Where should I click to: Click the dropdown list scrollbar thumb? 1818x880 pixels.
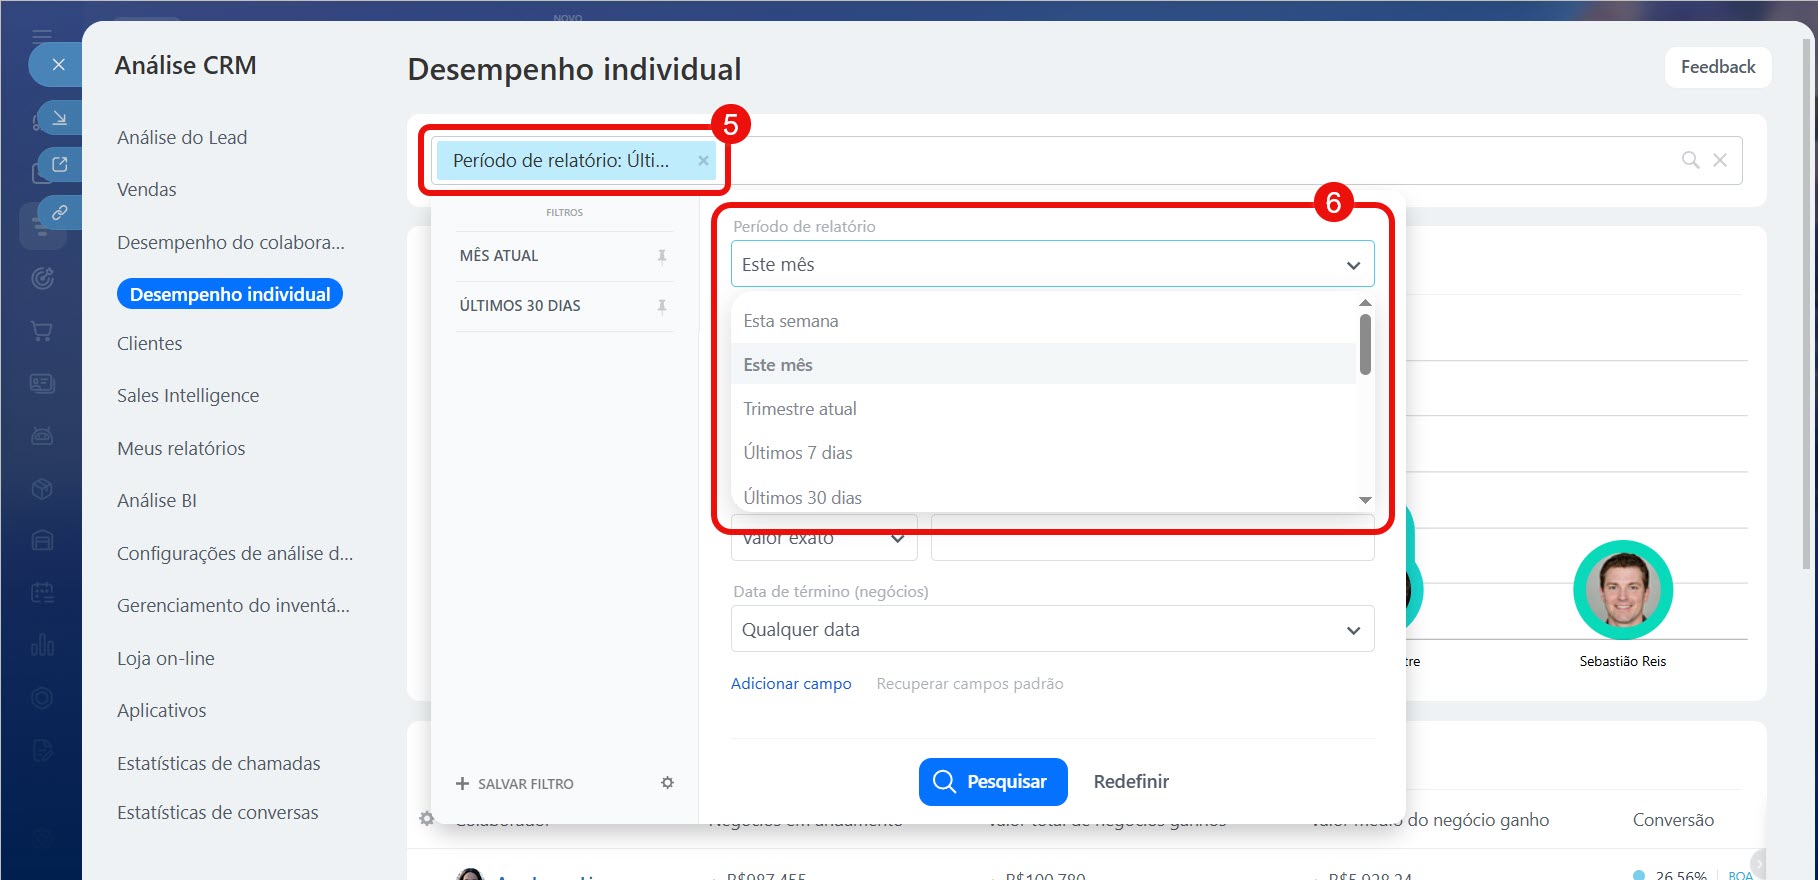click(1365, 345)
